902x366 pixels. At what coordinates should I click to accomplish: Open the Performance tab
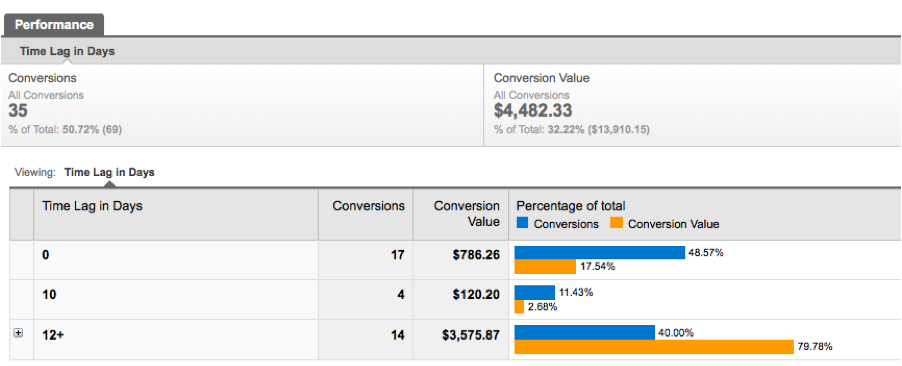(x=54, y=25)
